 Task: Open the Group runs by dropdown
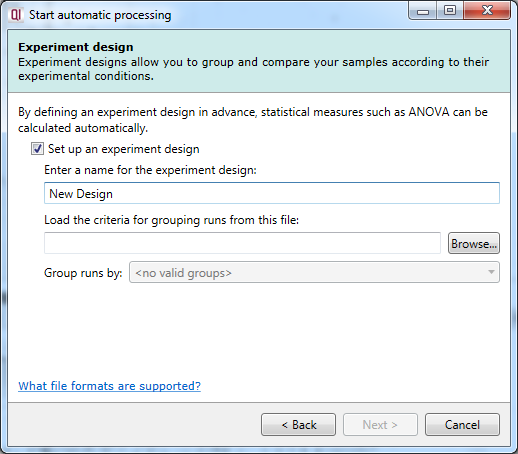314,272
